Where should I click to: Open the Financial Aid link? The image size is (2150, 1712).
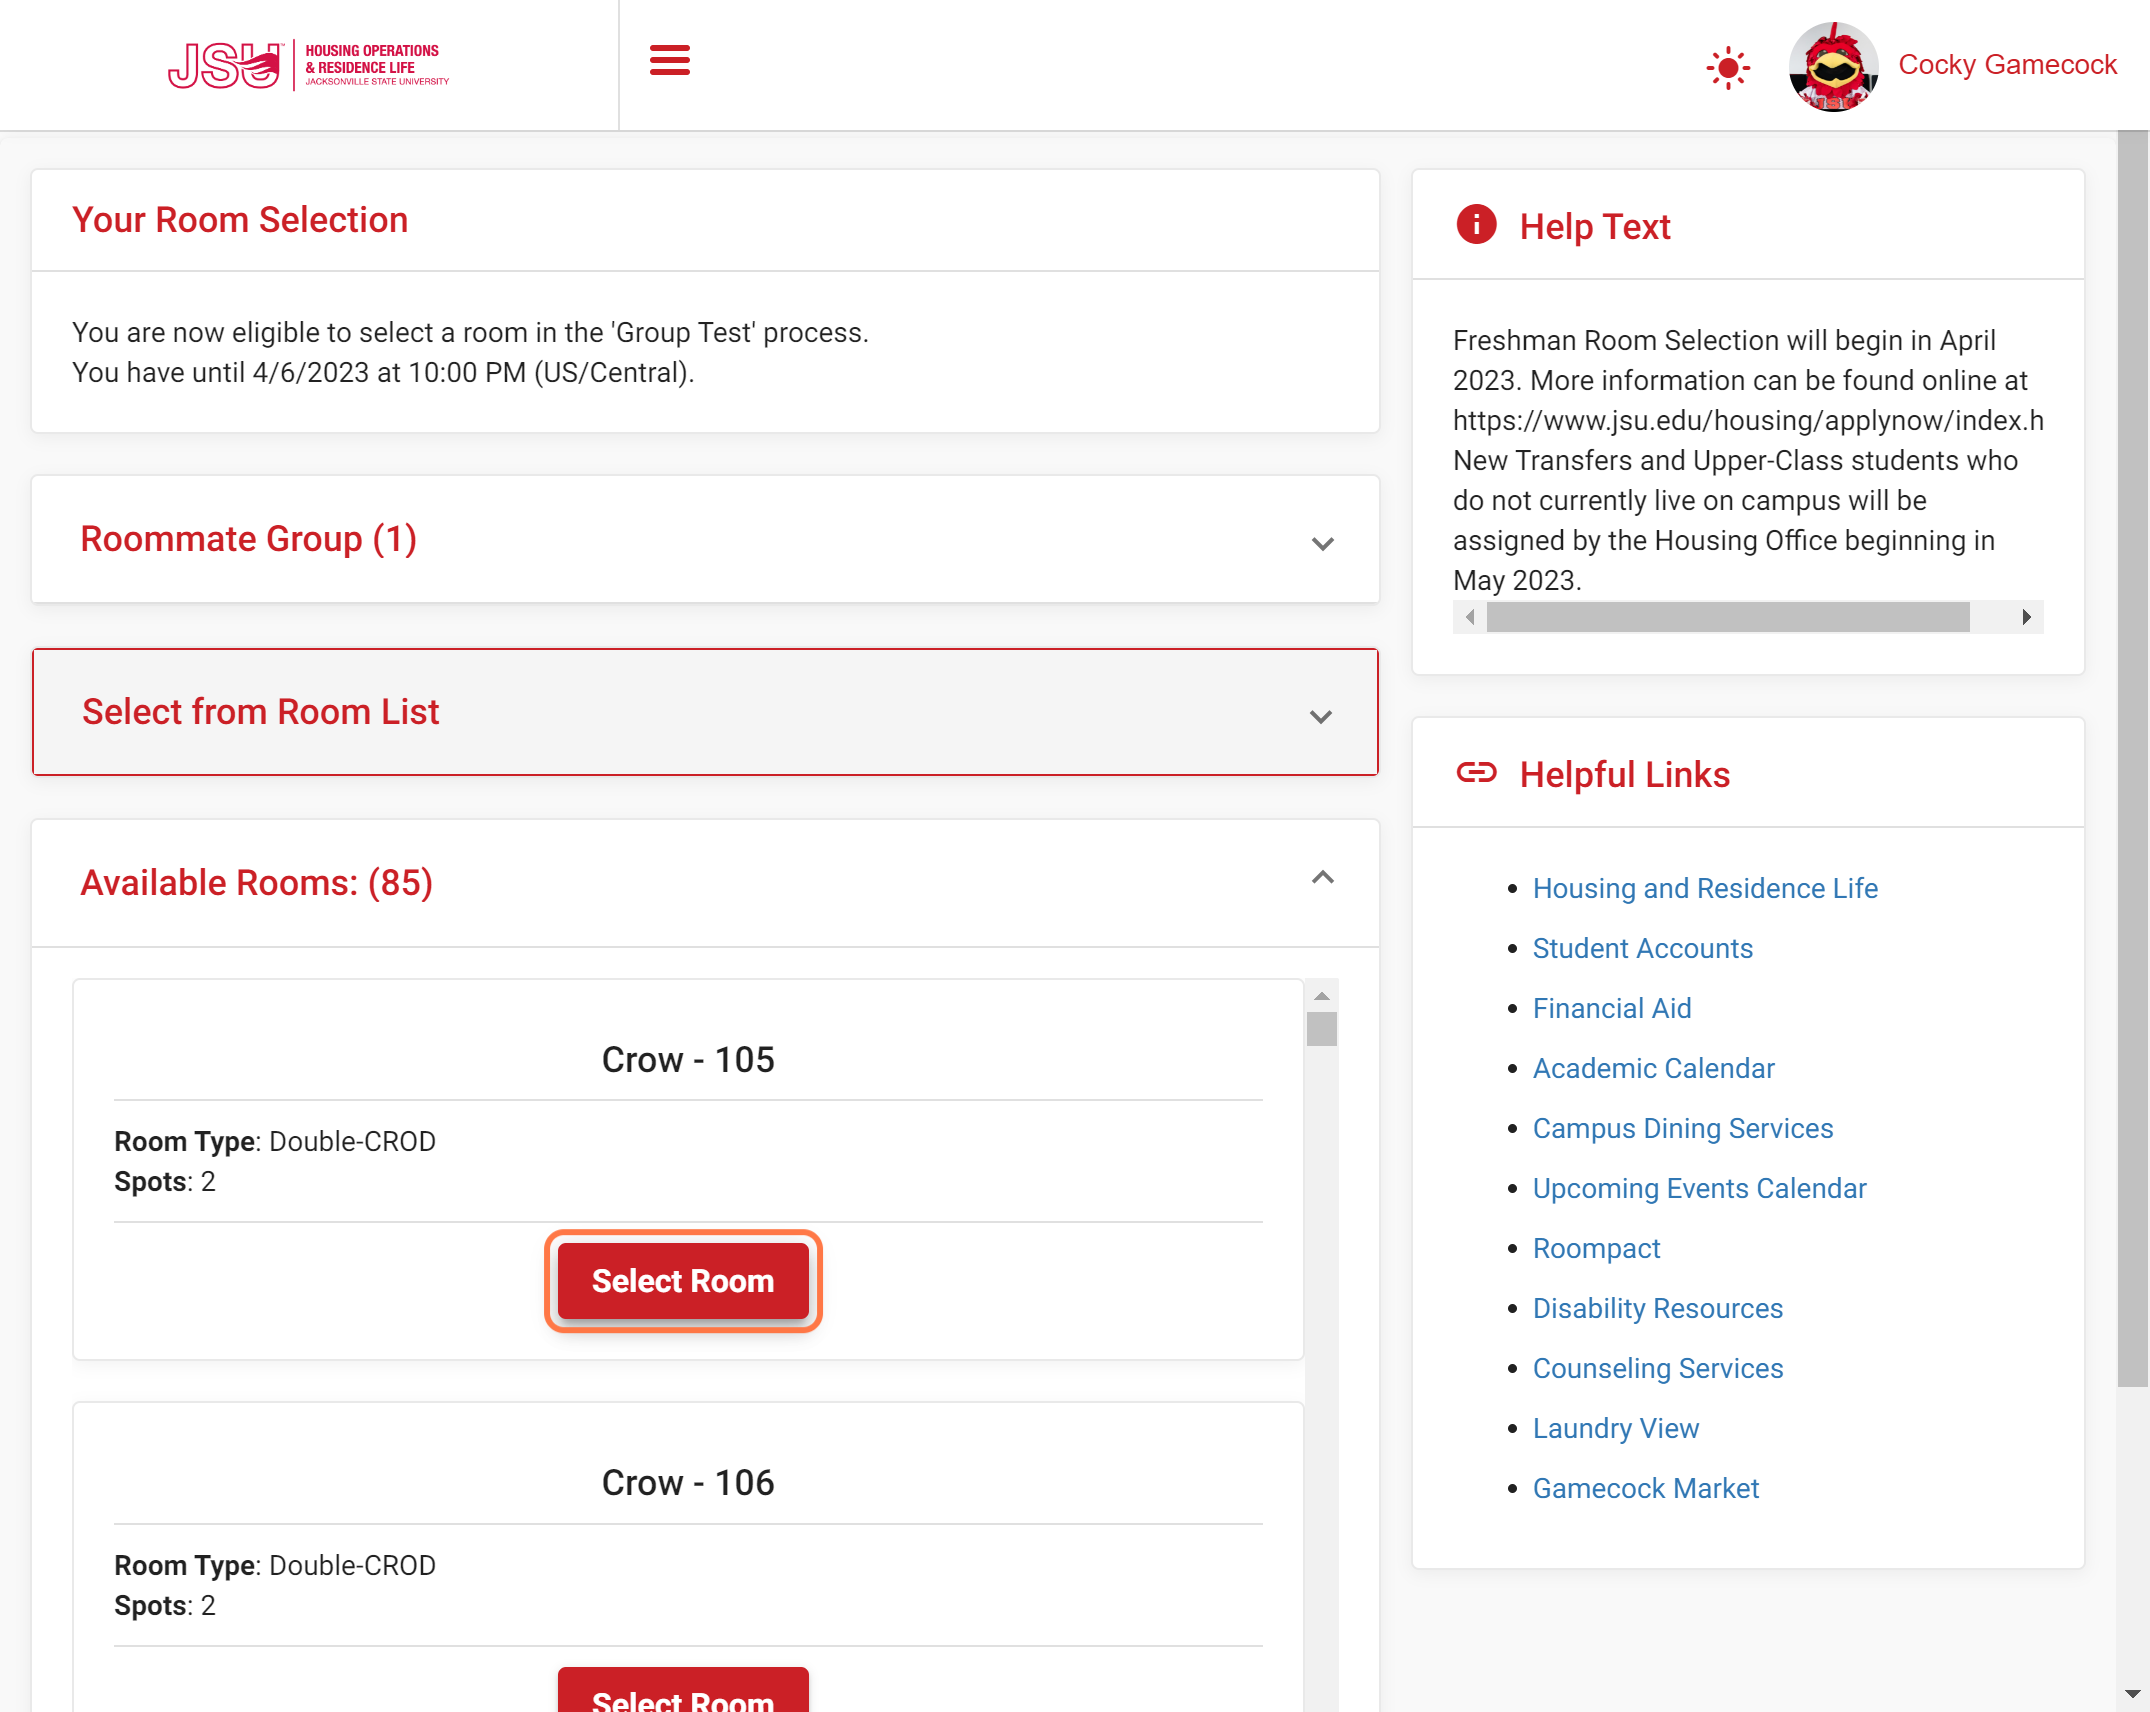(x=1611, y=1008)
